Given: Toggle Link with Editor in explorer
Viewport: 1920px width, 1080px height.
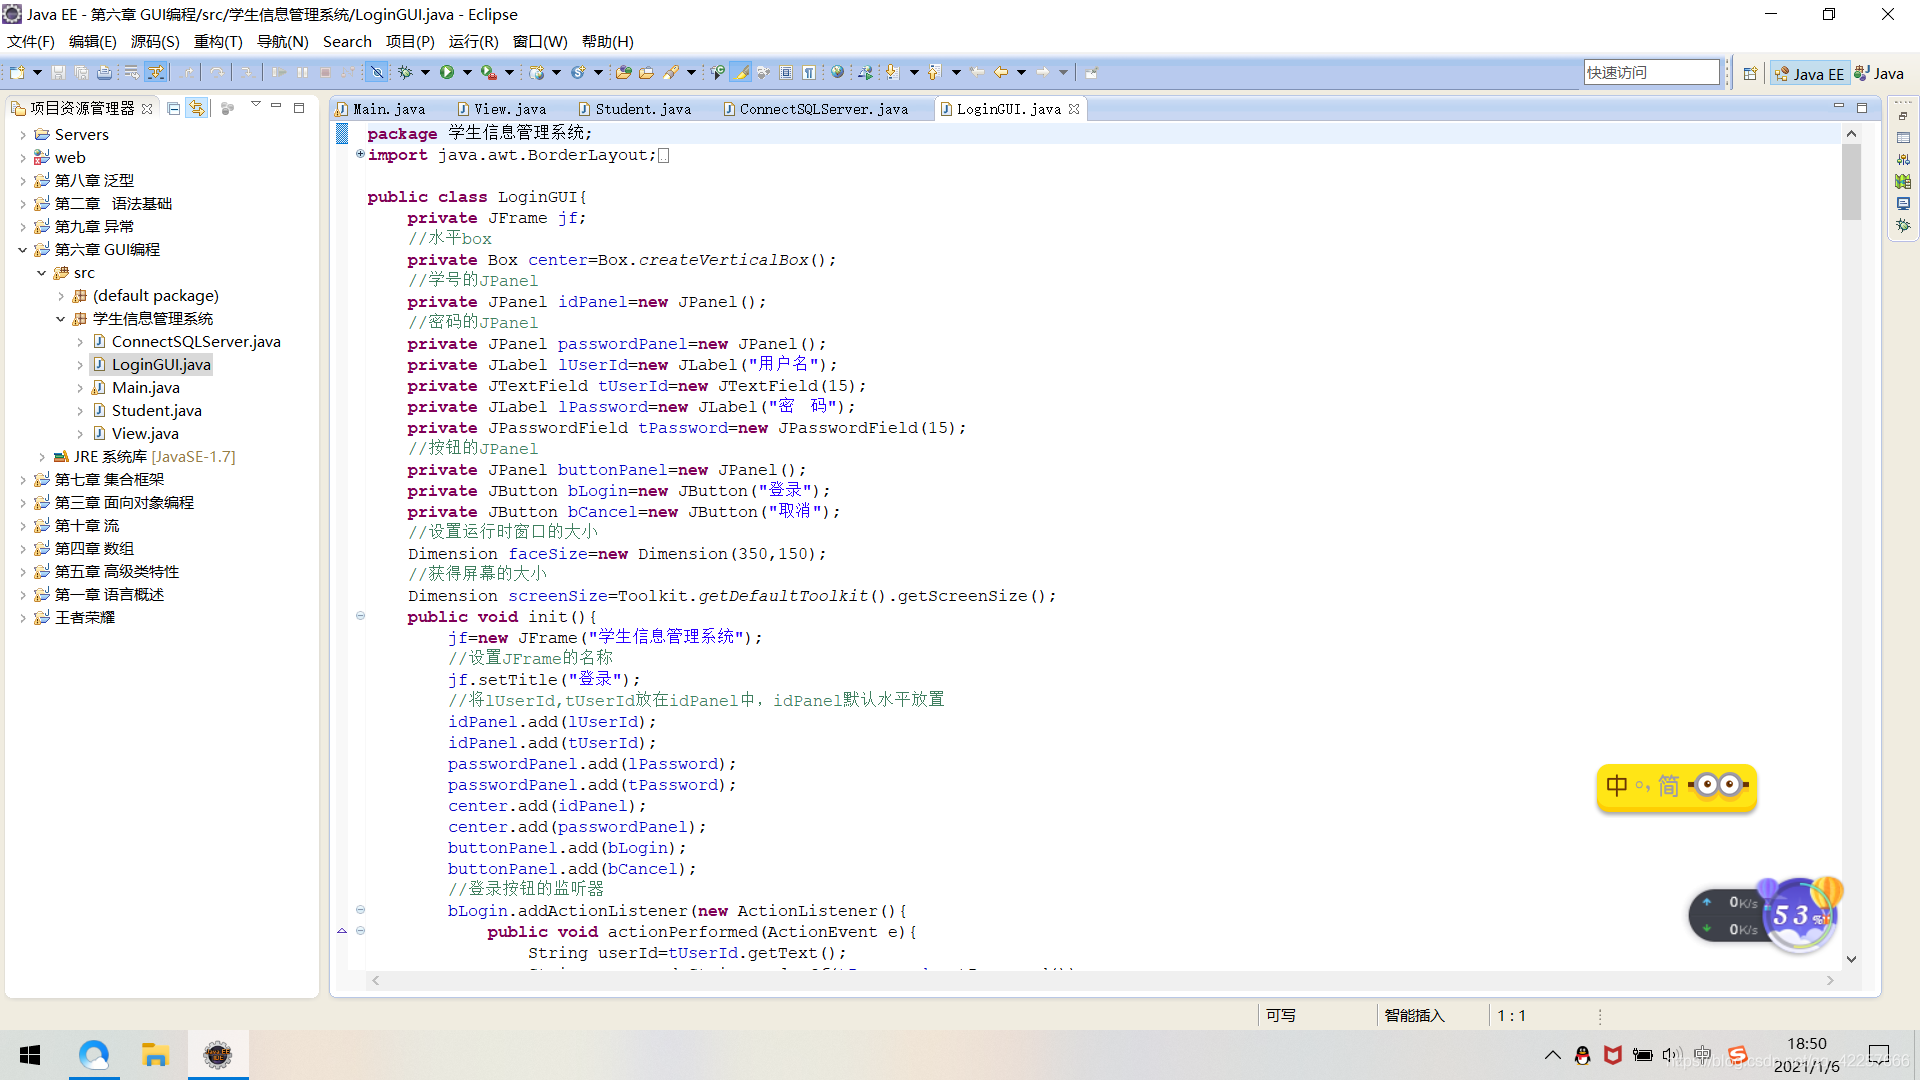Looking at the screenshot, I should click(197, 108).
